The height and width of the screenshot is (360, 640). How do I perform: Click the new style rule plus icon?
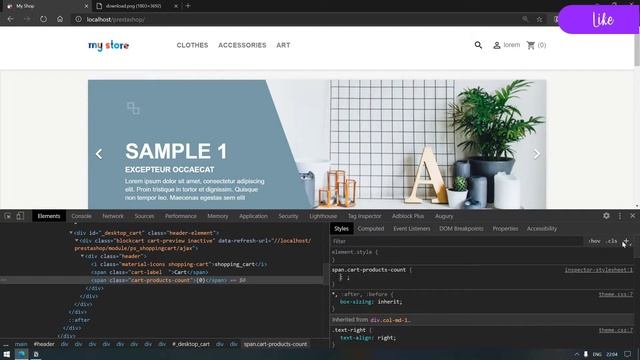(x=626, y=241)
